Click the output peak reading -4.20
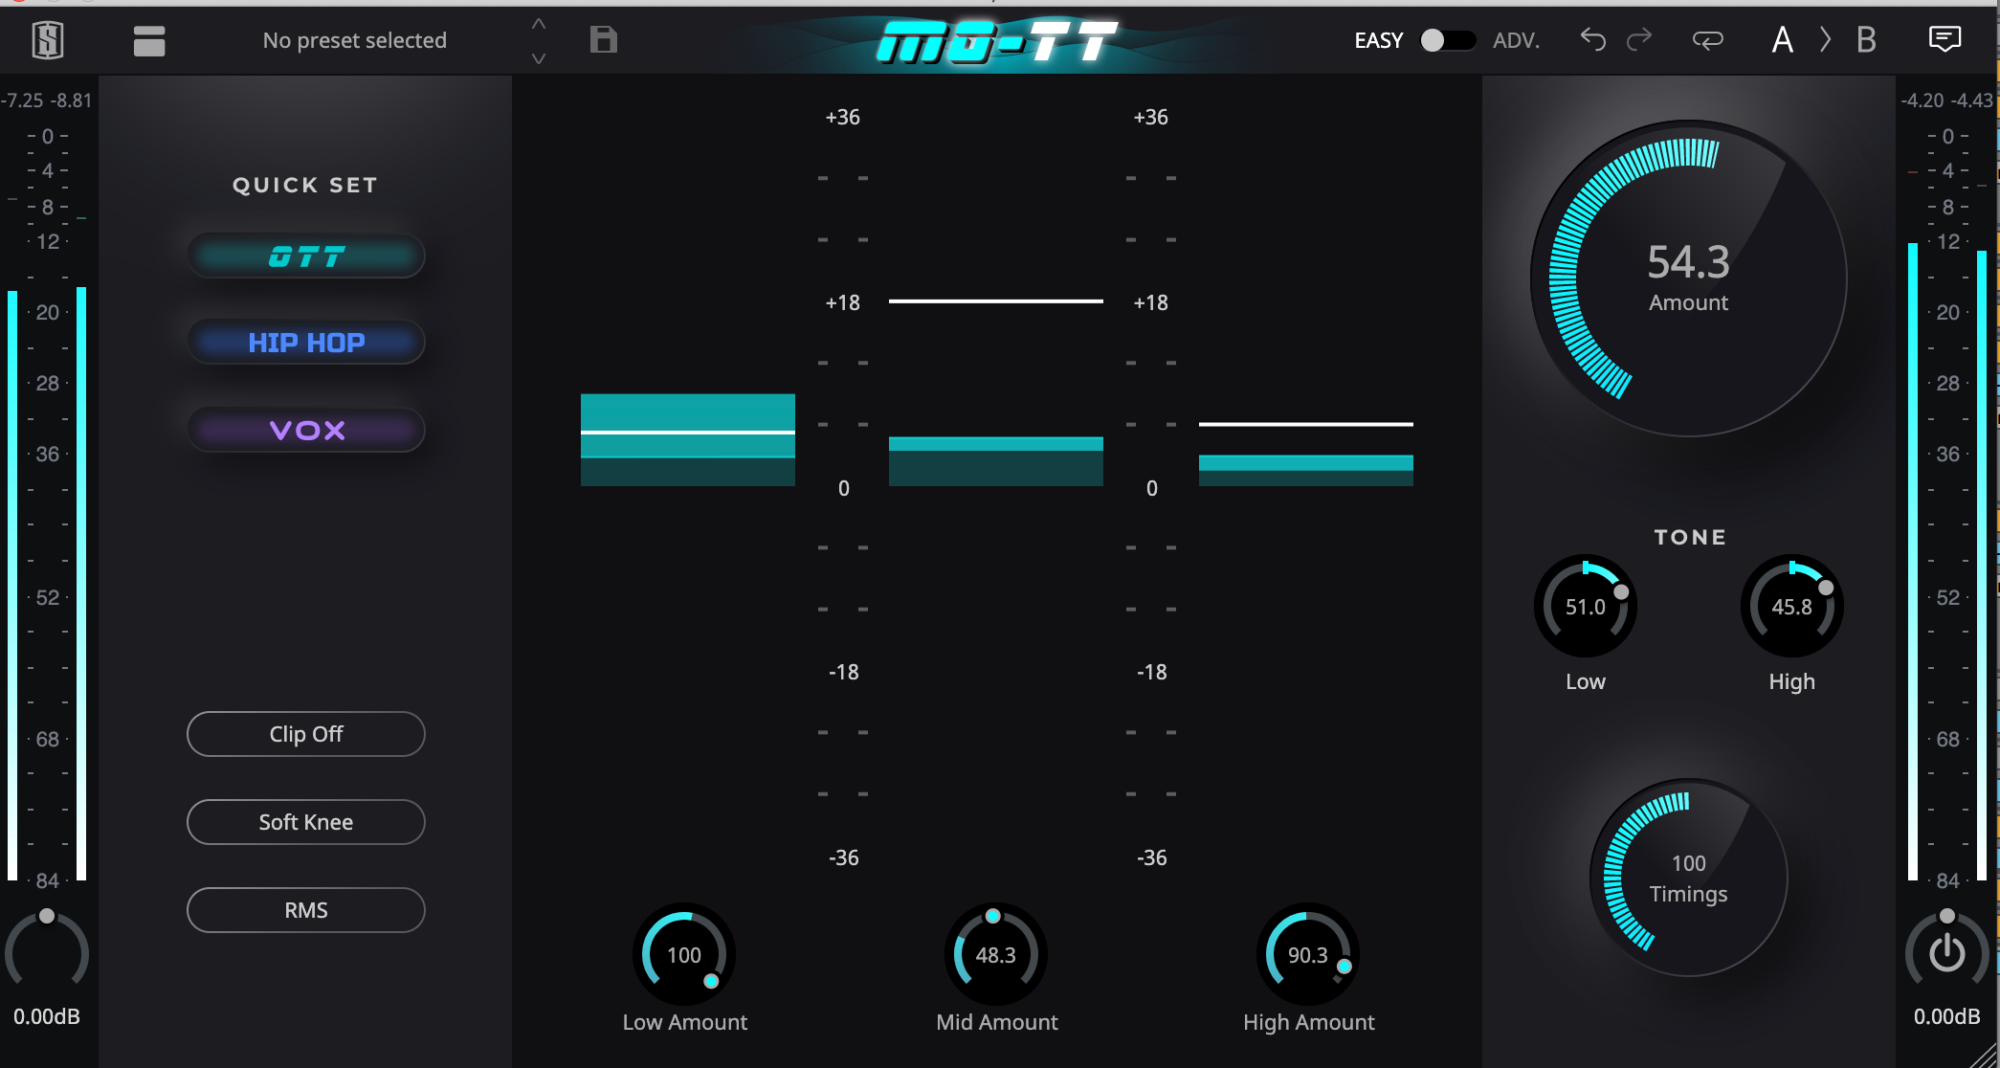 [1922, 100]
